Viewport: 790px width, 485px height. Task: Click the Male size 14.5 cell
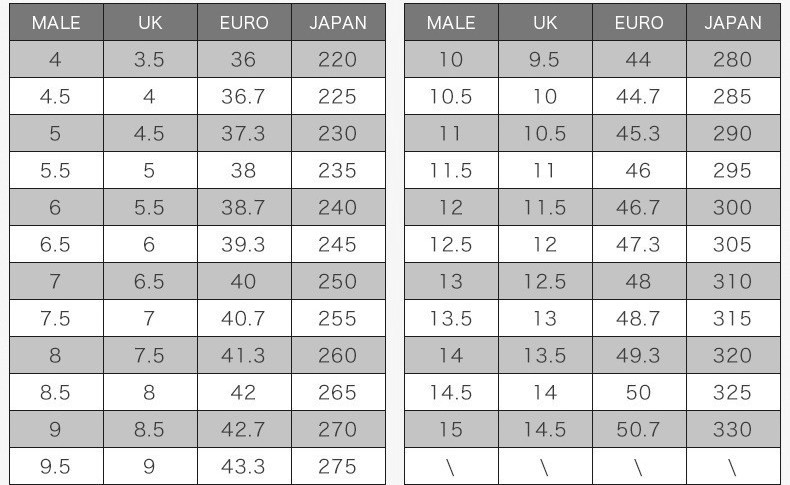tap(451, 393)
